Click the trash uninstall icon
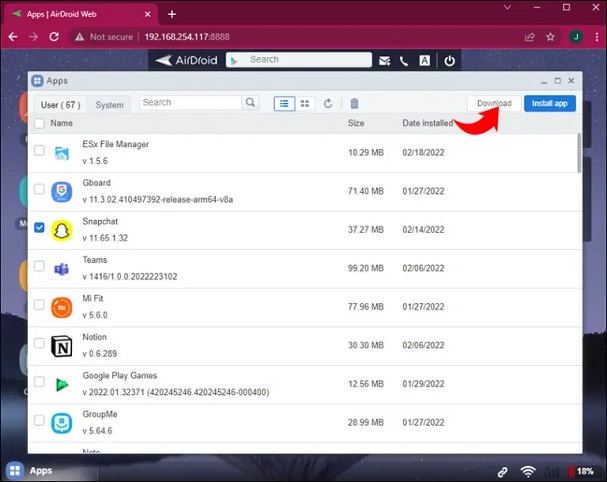The width and height of the screenshot is (607, 482). 354,103
